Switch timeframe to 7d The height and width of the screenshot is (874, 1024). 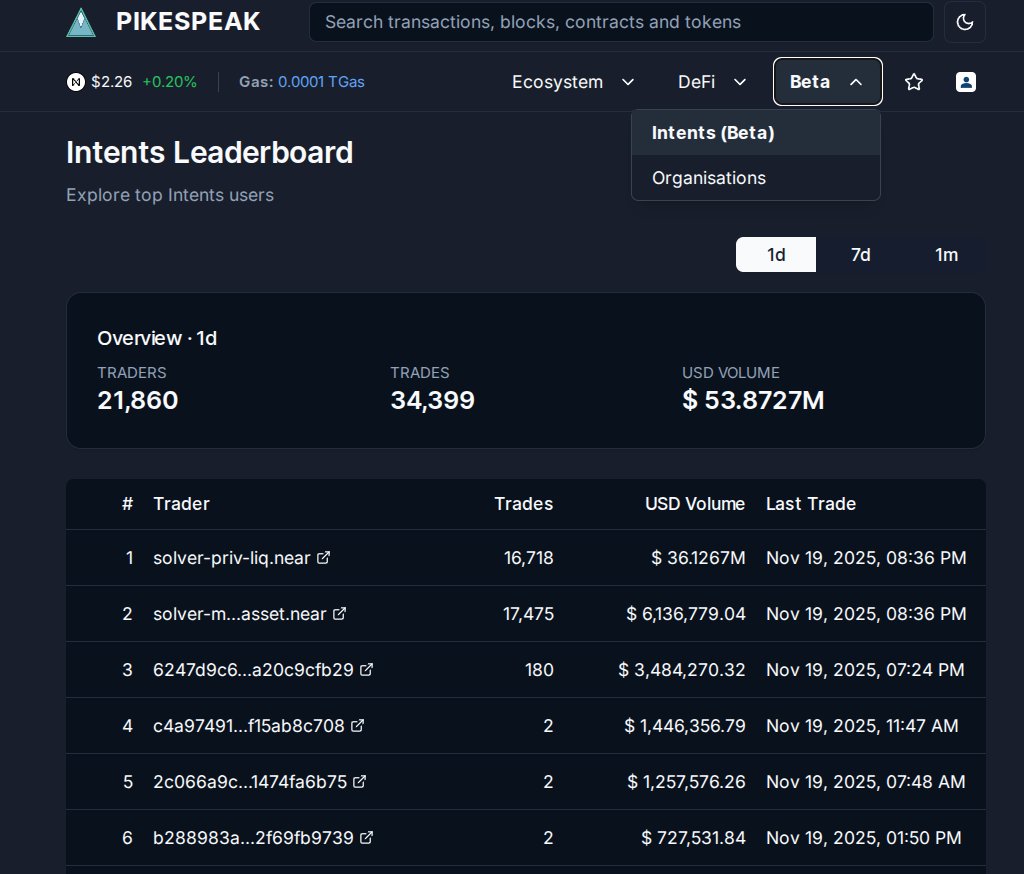point(860,255)
